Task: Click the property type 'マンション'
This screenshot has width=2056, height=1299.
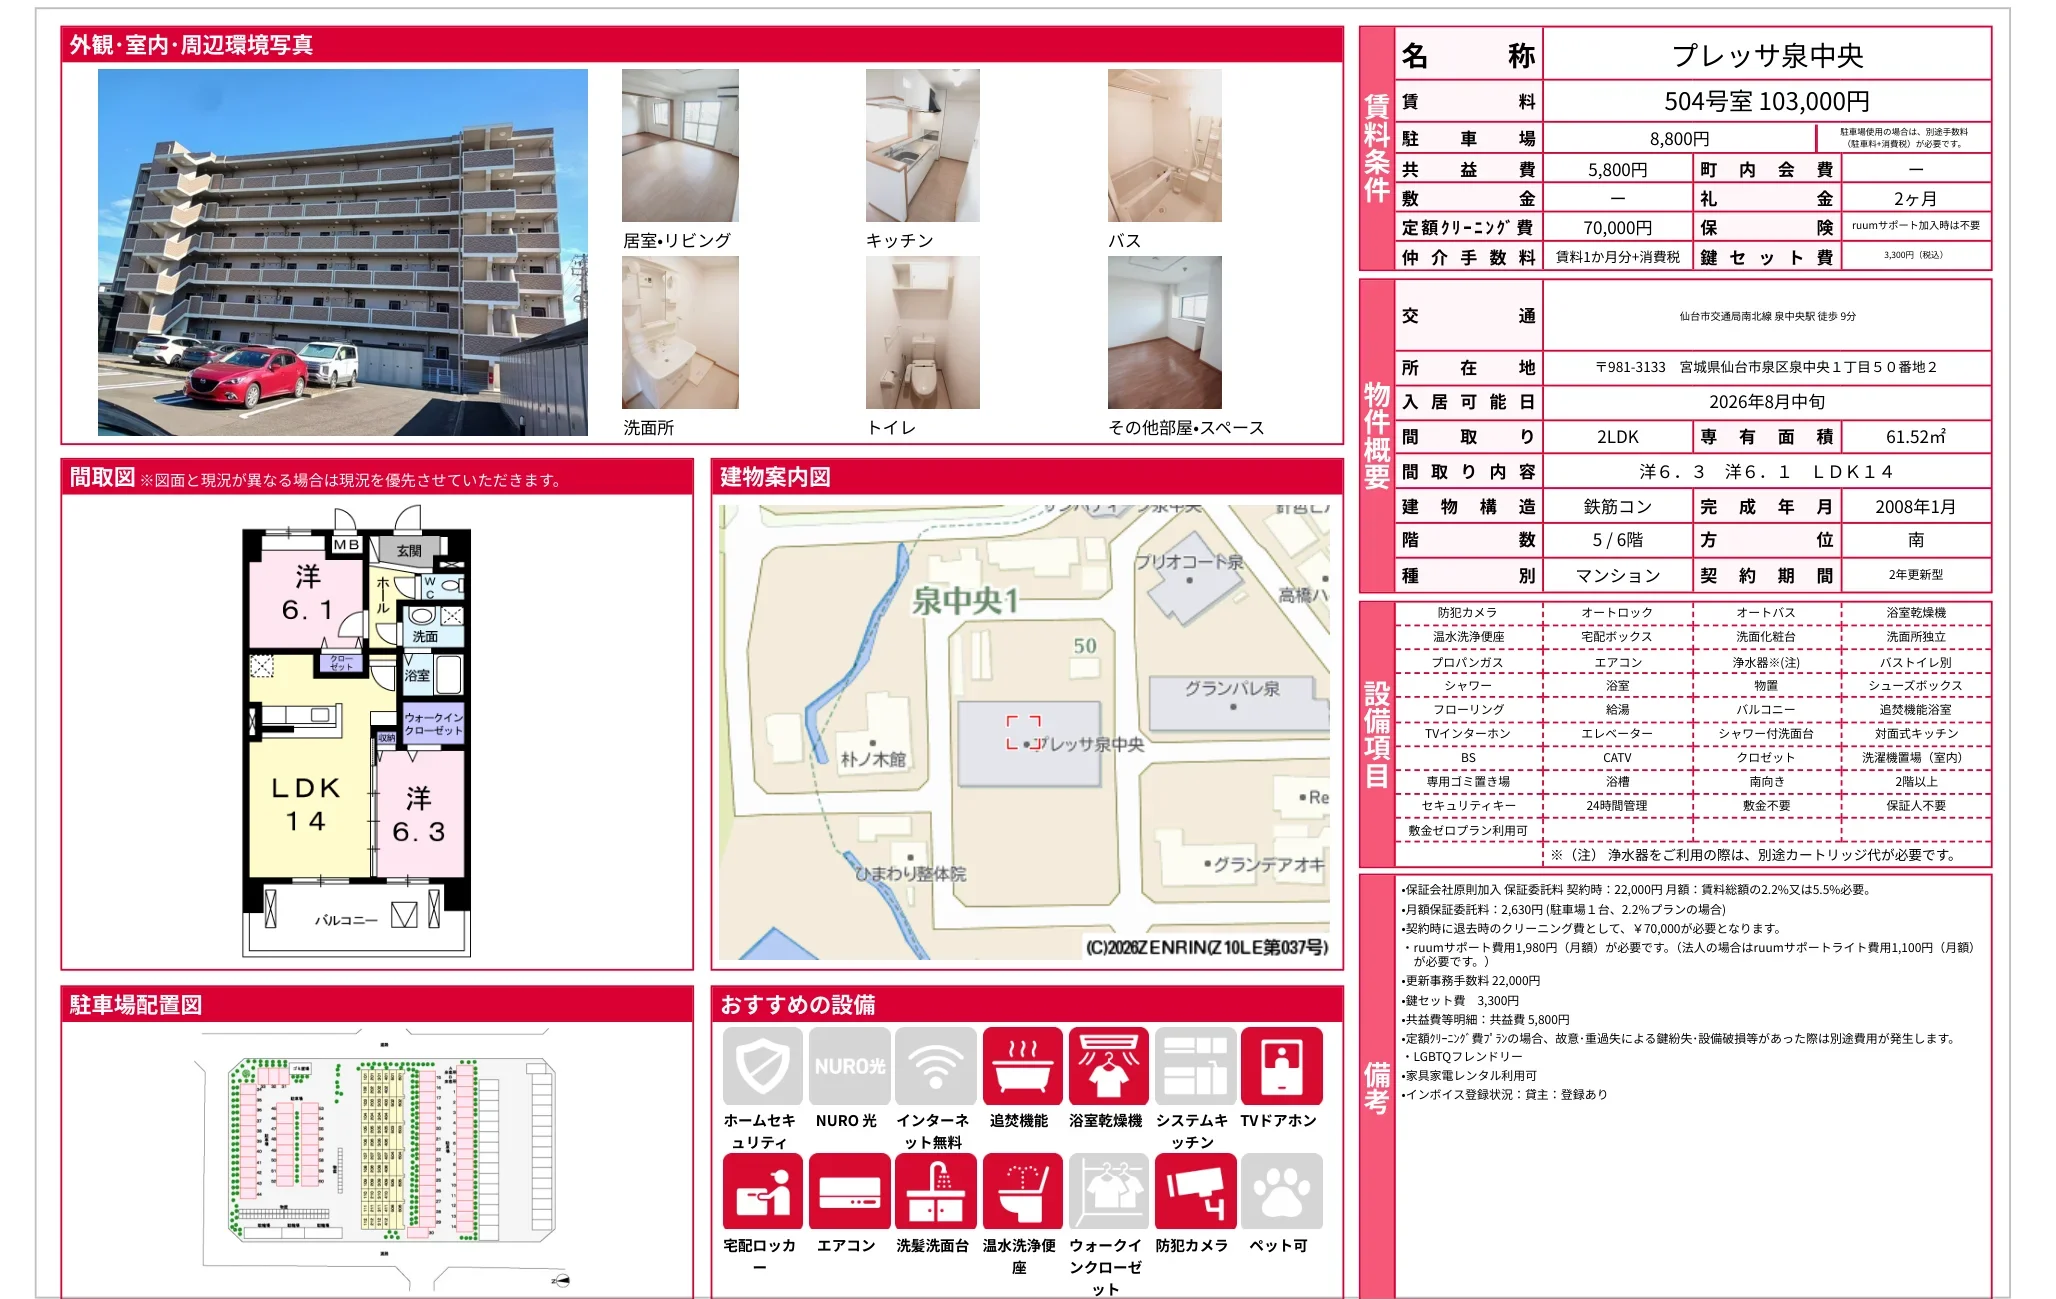Action: pyautogui.click(x=1618, y=576)
